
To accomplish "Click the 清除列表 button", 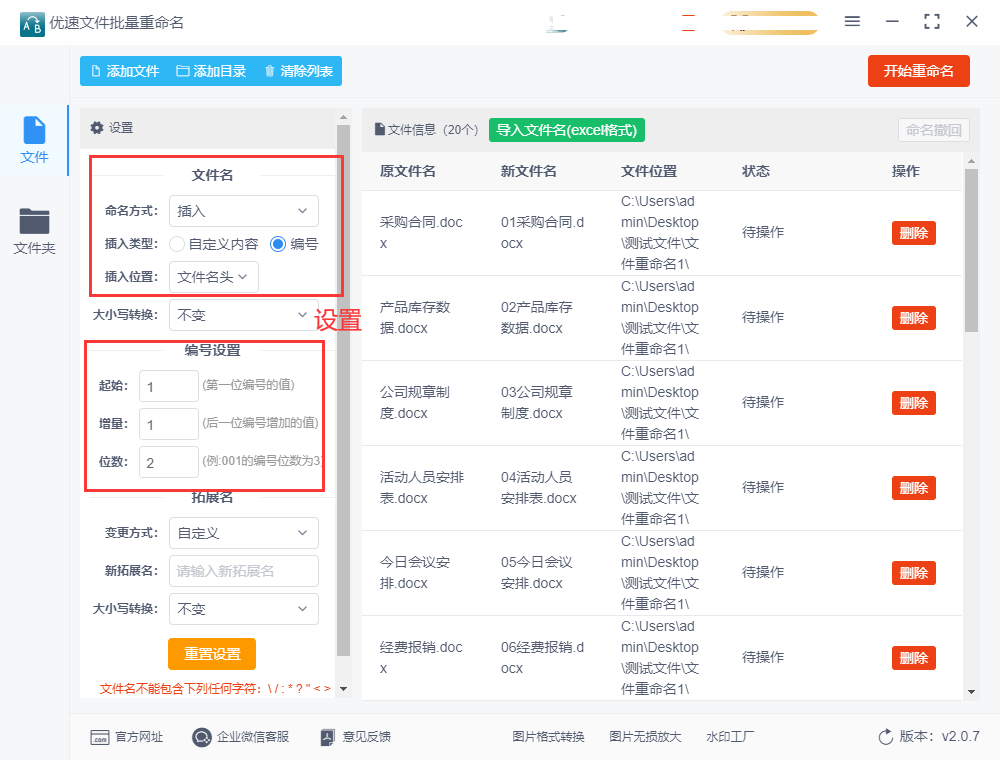I will (x=298, y=71).
